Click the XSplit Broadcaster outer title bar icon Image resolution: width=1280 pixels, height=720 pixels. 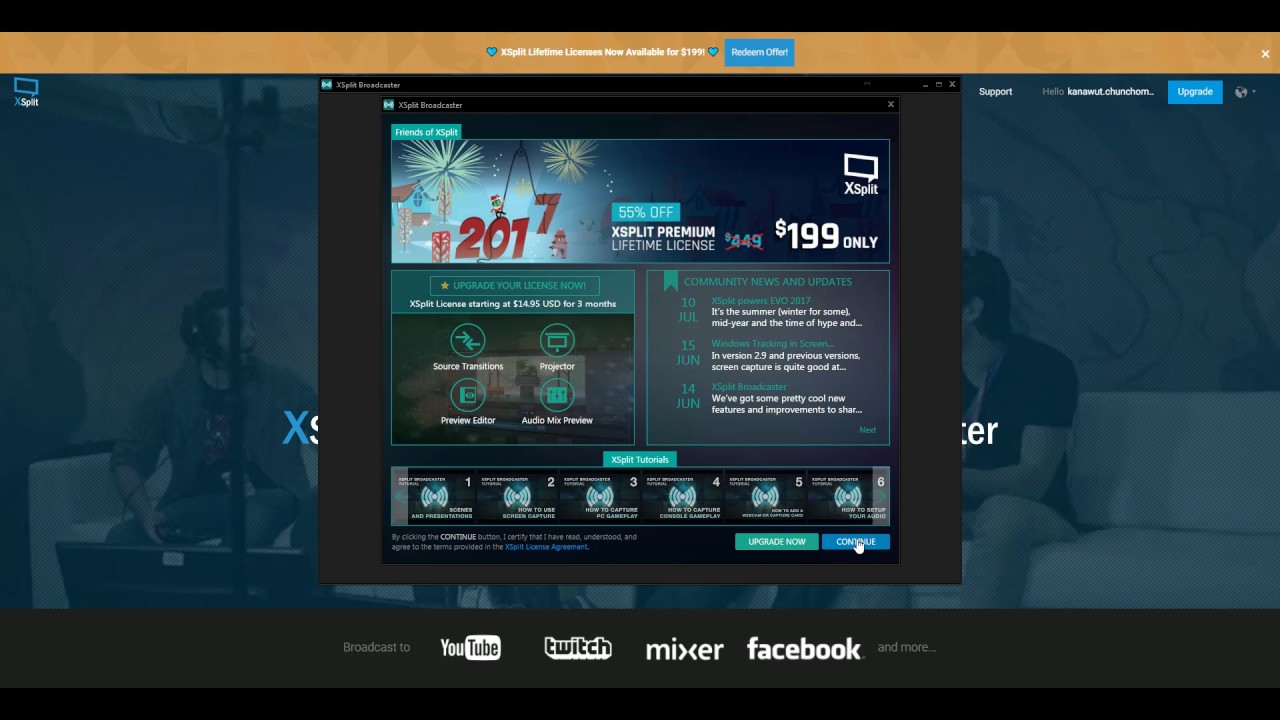(327, 85)
